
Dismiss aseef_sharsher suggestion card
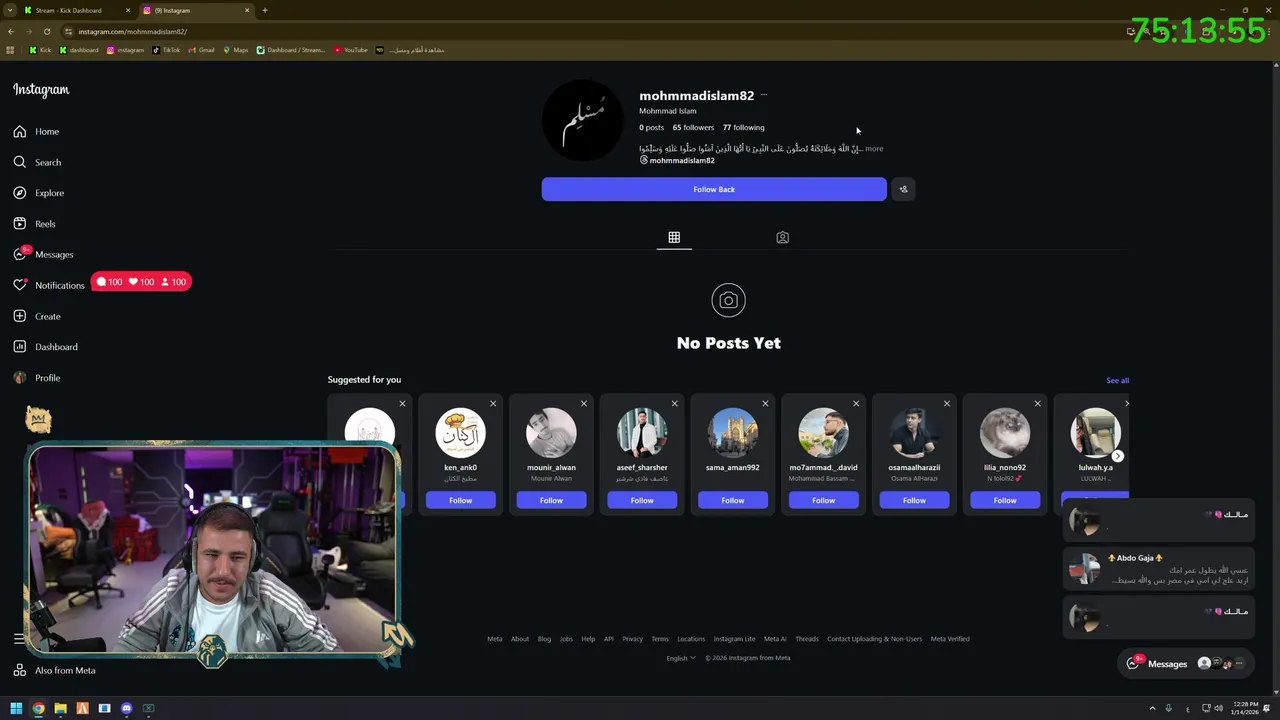coord(674,403)
